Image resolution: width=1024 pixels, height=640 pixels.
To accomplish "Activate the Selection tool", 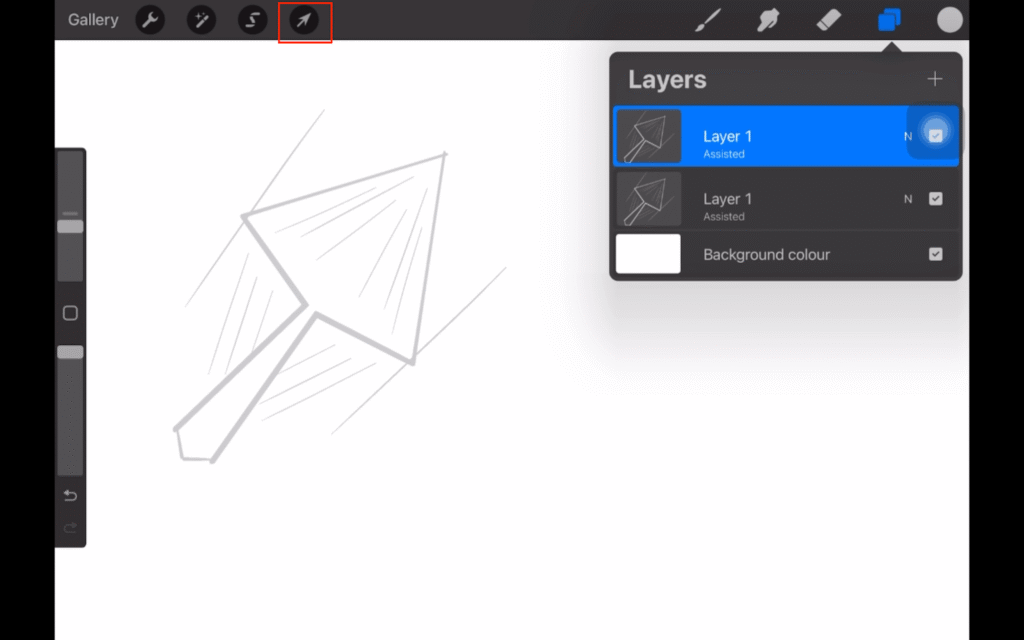I will point(253,20).
